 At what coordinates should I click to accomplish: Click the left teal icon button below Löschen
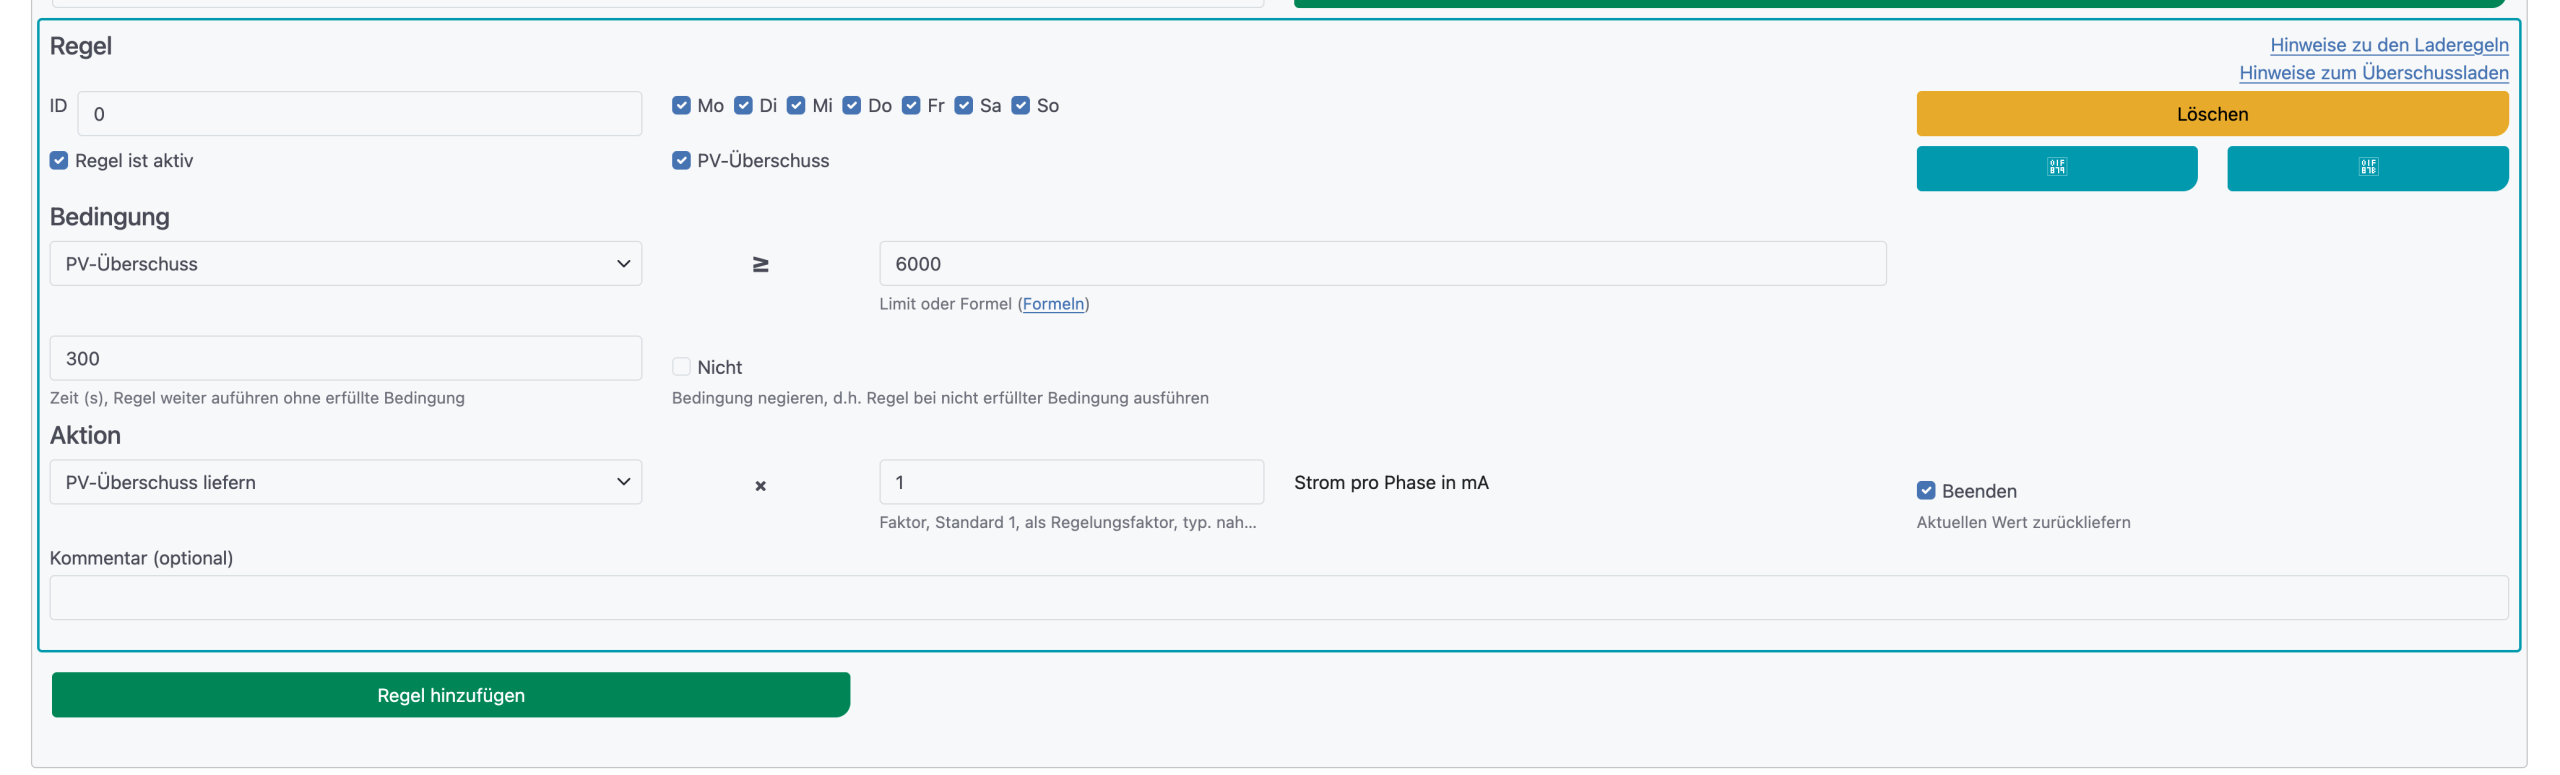click(x=2055, y=168)
